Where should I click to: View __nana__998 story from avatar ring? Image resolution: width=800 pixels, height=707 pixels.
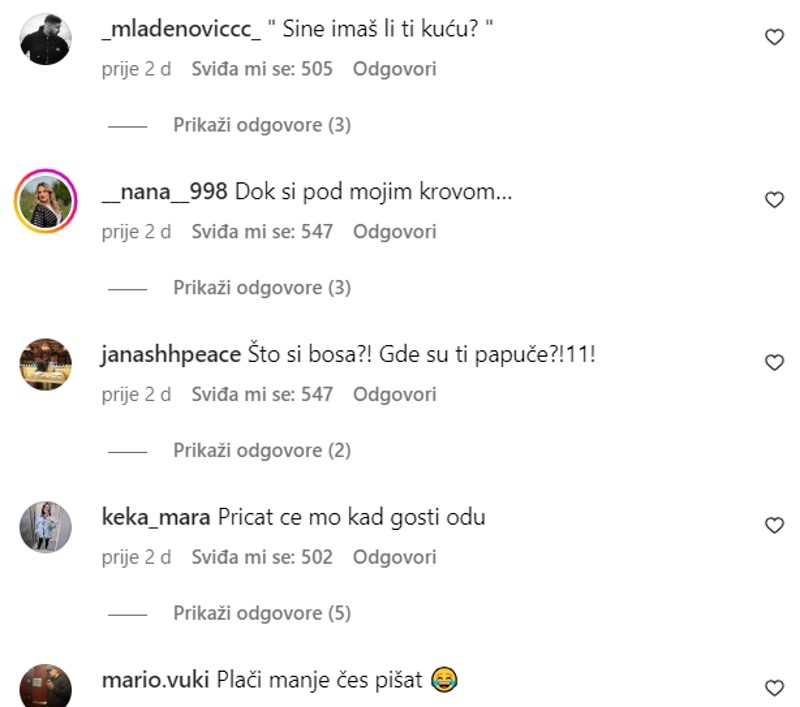pyautogui.click(x=45, y=201)
